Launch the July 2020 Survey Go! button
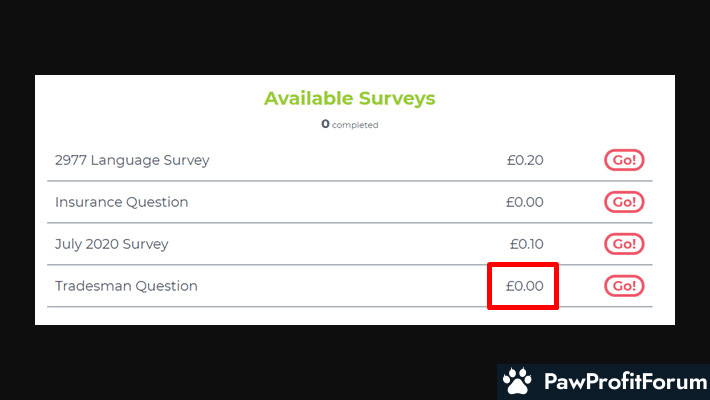This screenshot has width=710, height=400. pyautogui.click(x=624, y=244)
